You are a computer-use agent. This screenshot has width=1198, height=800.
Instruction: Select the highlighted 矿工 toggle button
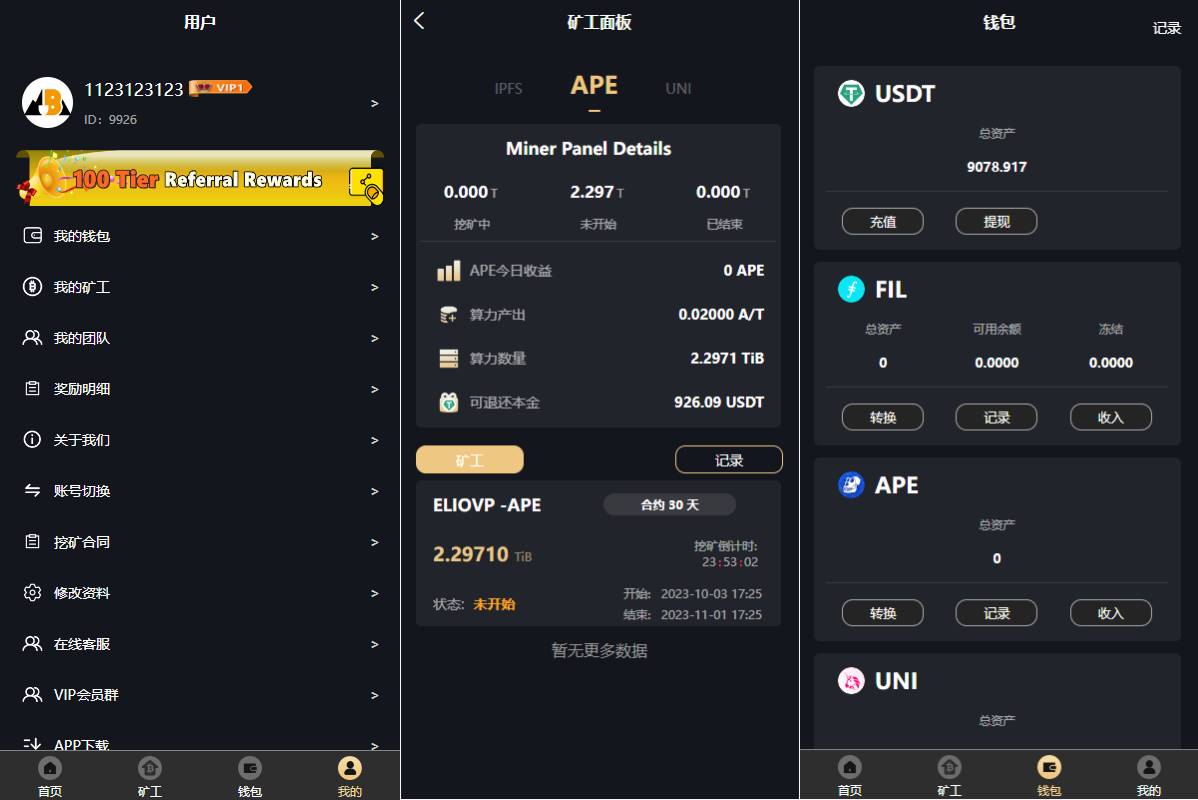(470, 460)
